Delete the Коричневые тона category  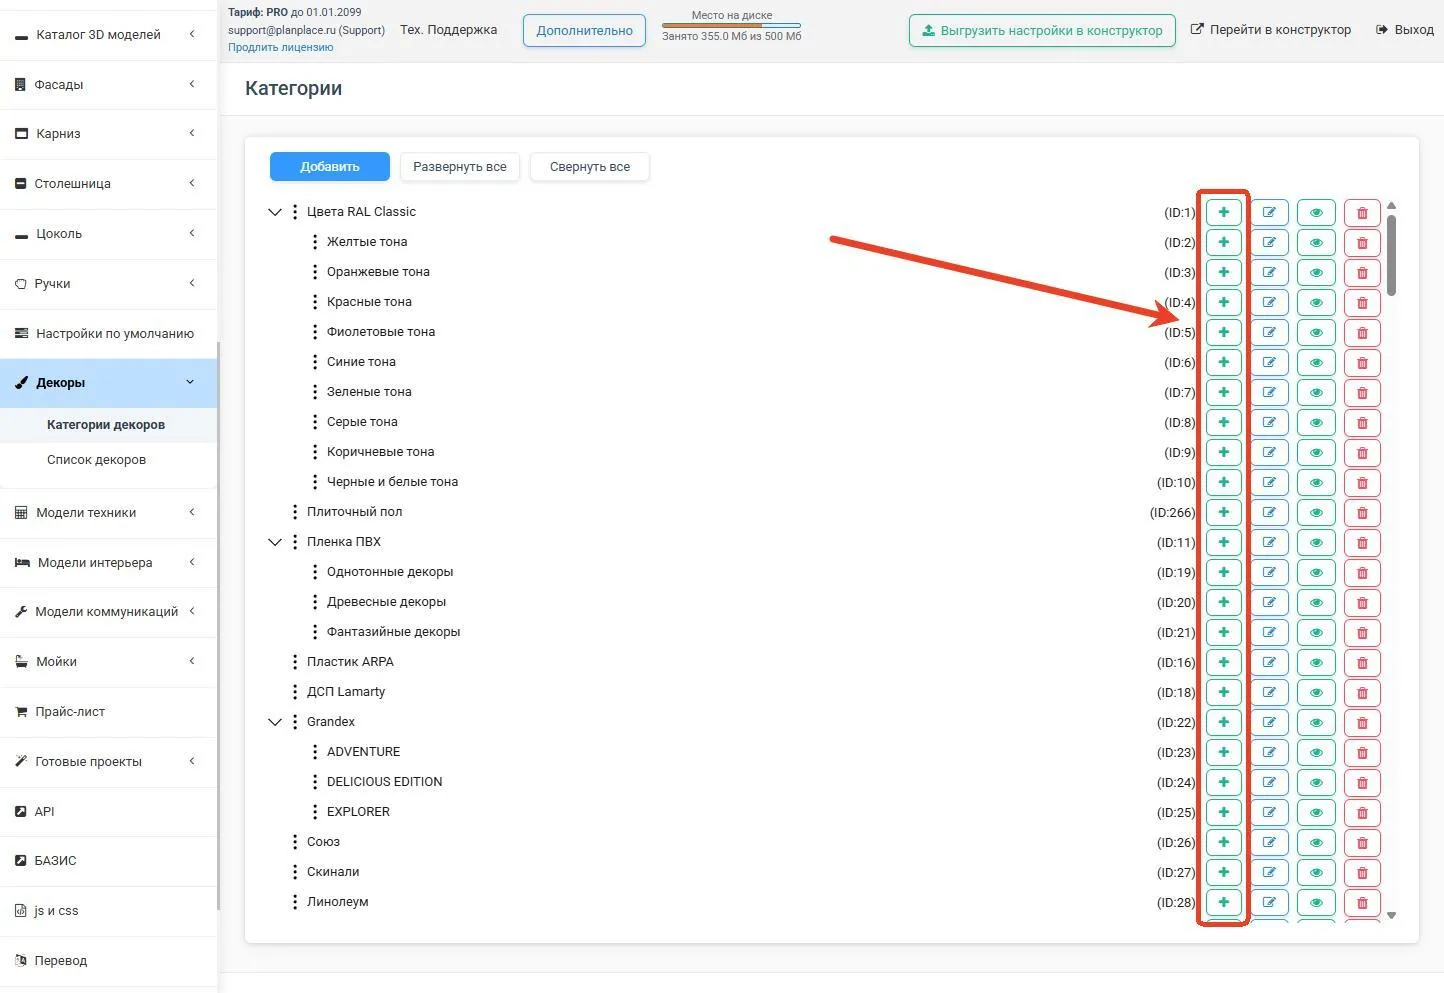(x=1362, y=452)
